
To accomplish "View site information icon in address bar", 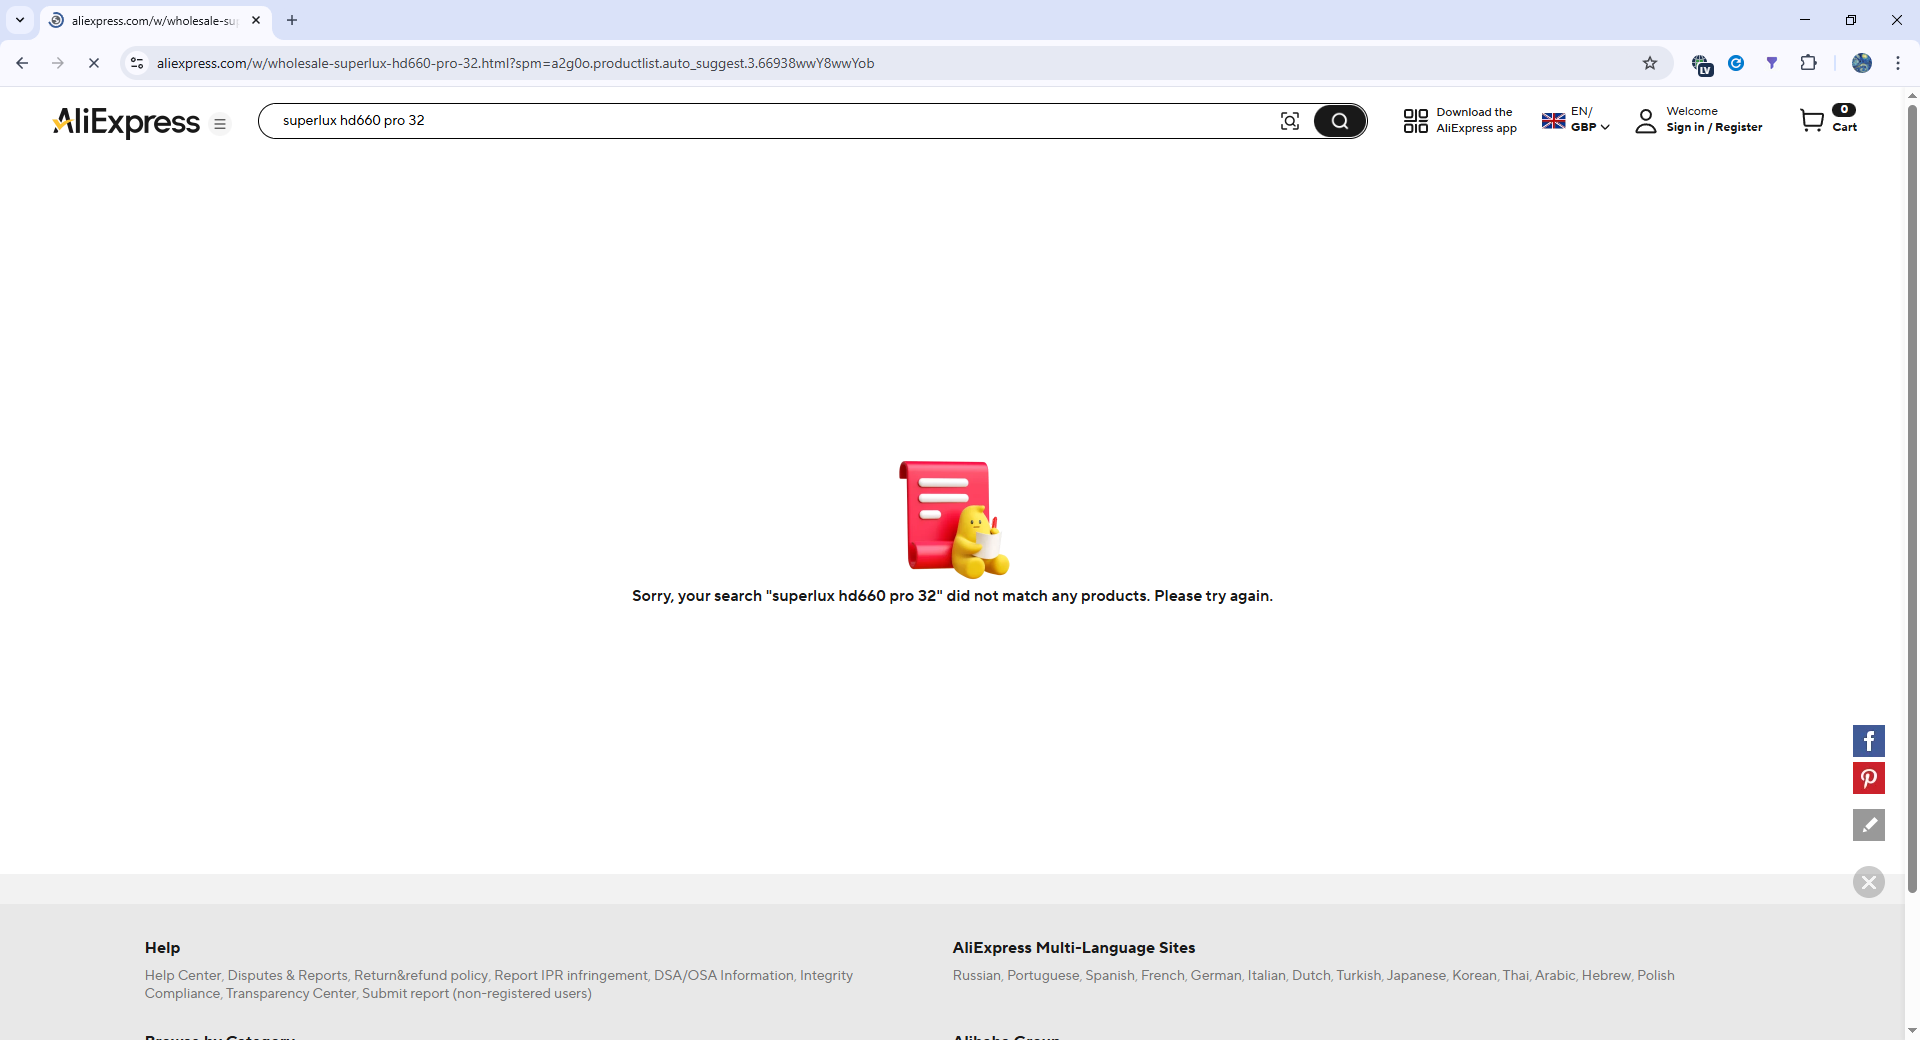I will point(137,63).
